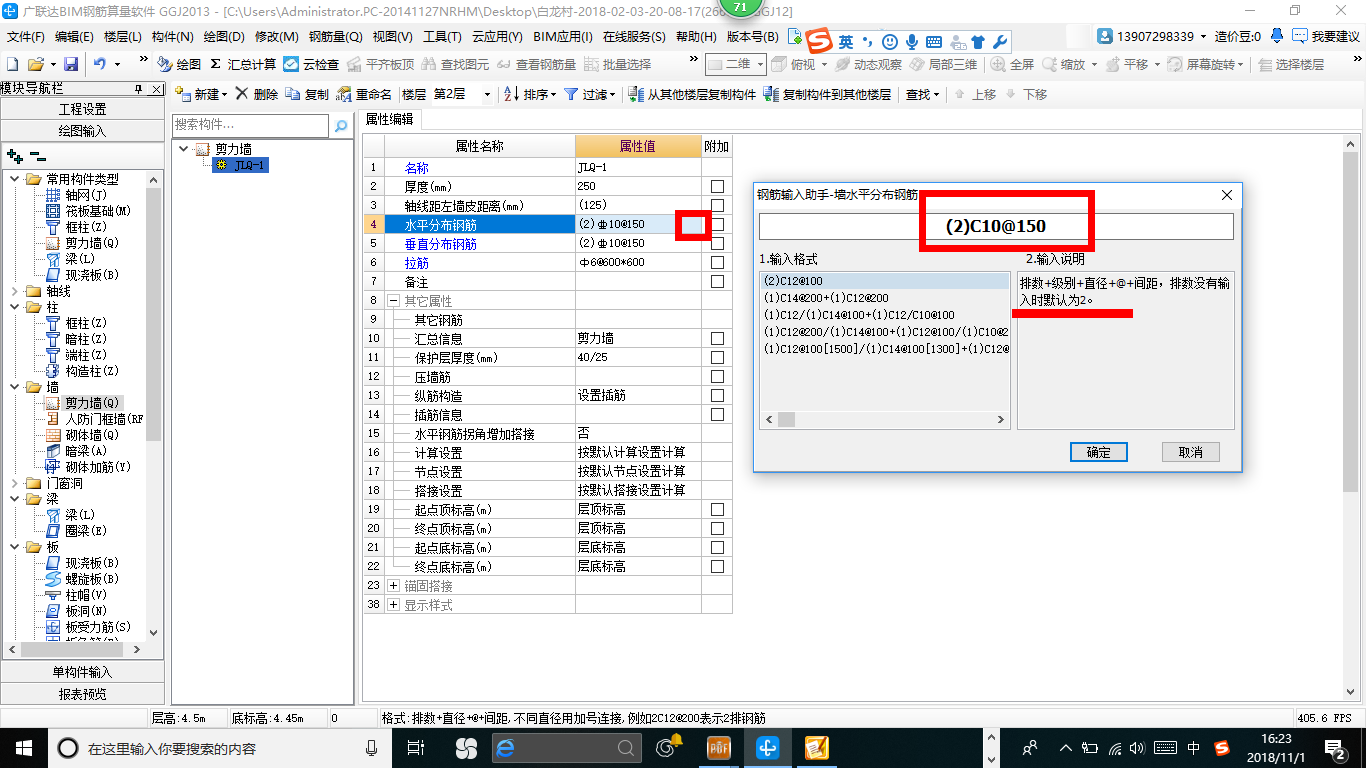Image resolution: width=1366 pixels, height=768 pixels.
Task: Click the save disk icon
Action: tap(70, 64)
